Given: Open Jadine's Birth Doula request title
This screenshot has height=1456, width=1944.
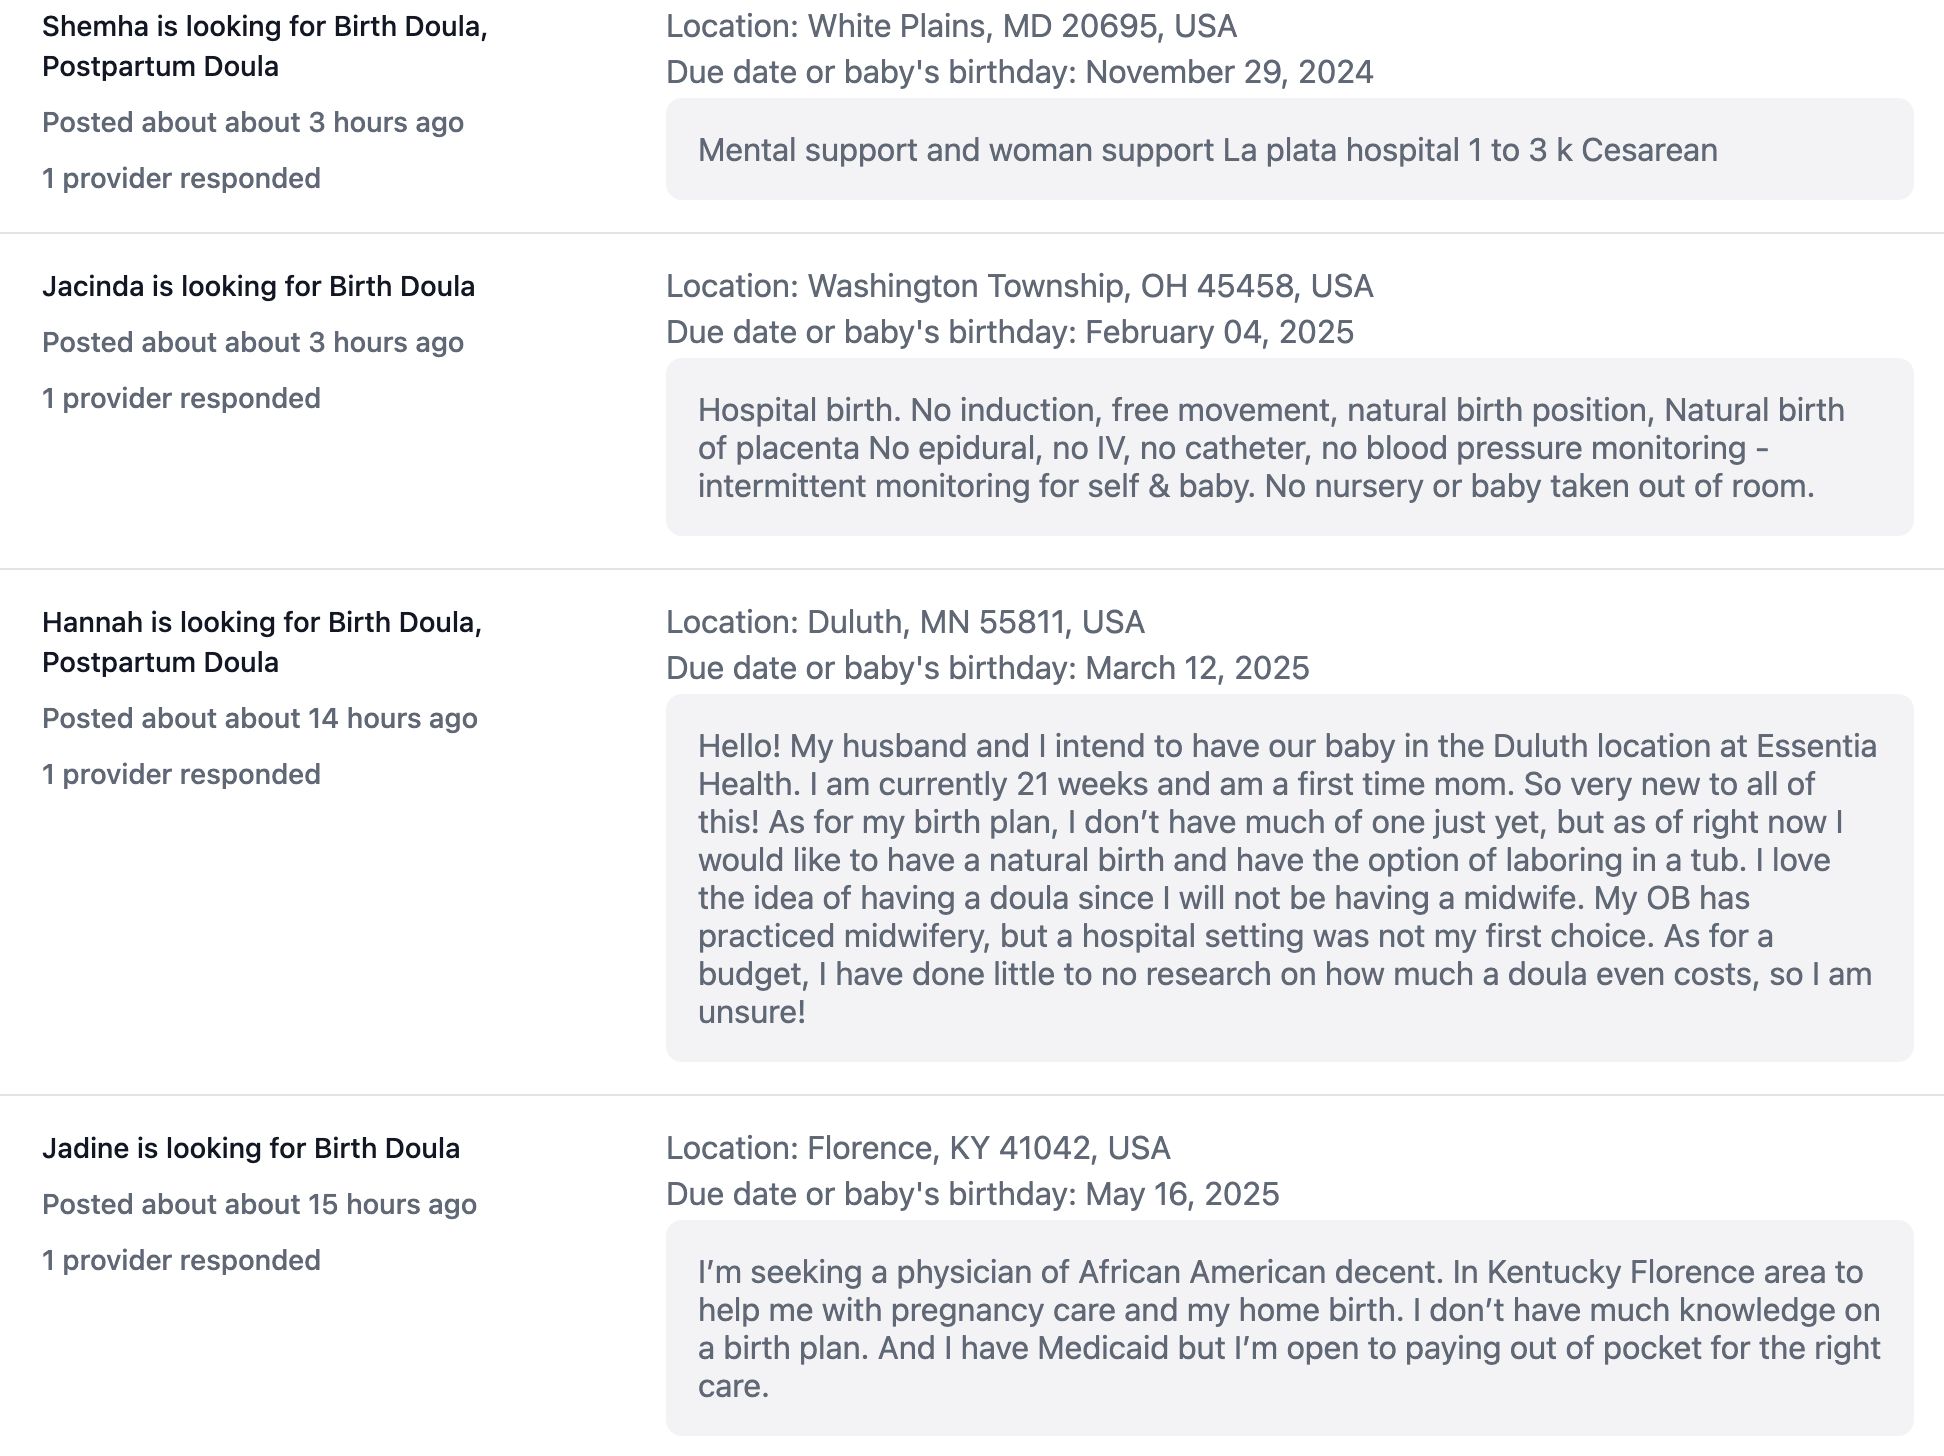Looking at the screenshot, I should coord(251,1148).
